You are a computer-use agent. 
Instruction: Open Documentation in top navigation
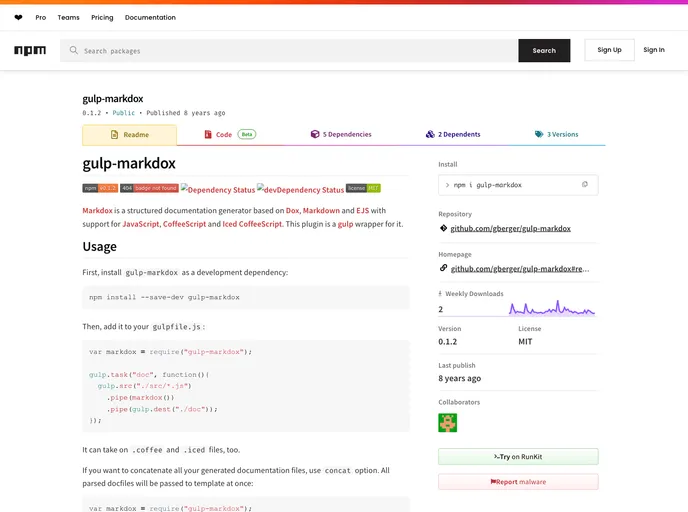coord(150,18)
